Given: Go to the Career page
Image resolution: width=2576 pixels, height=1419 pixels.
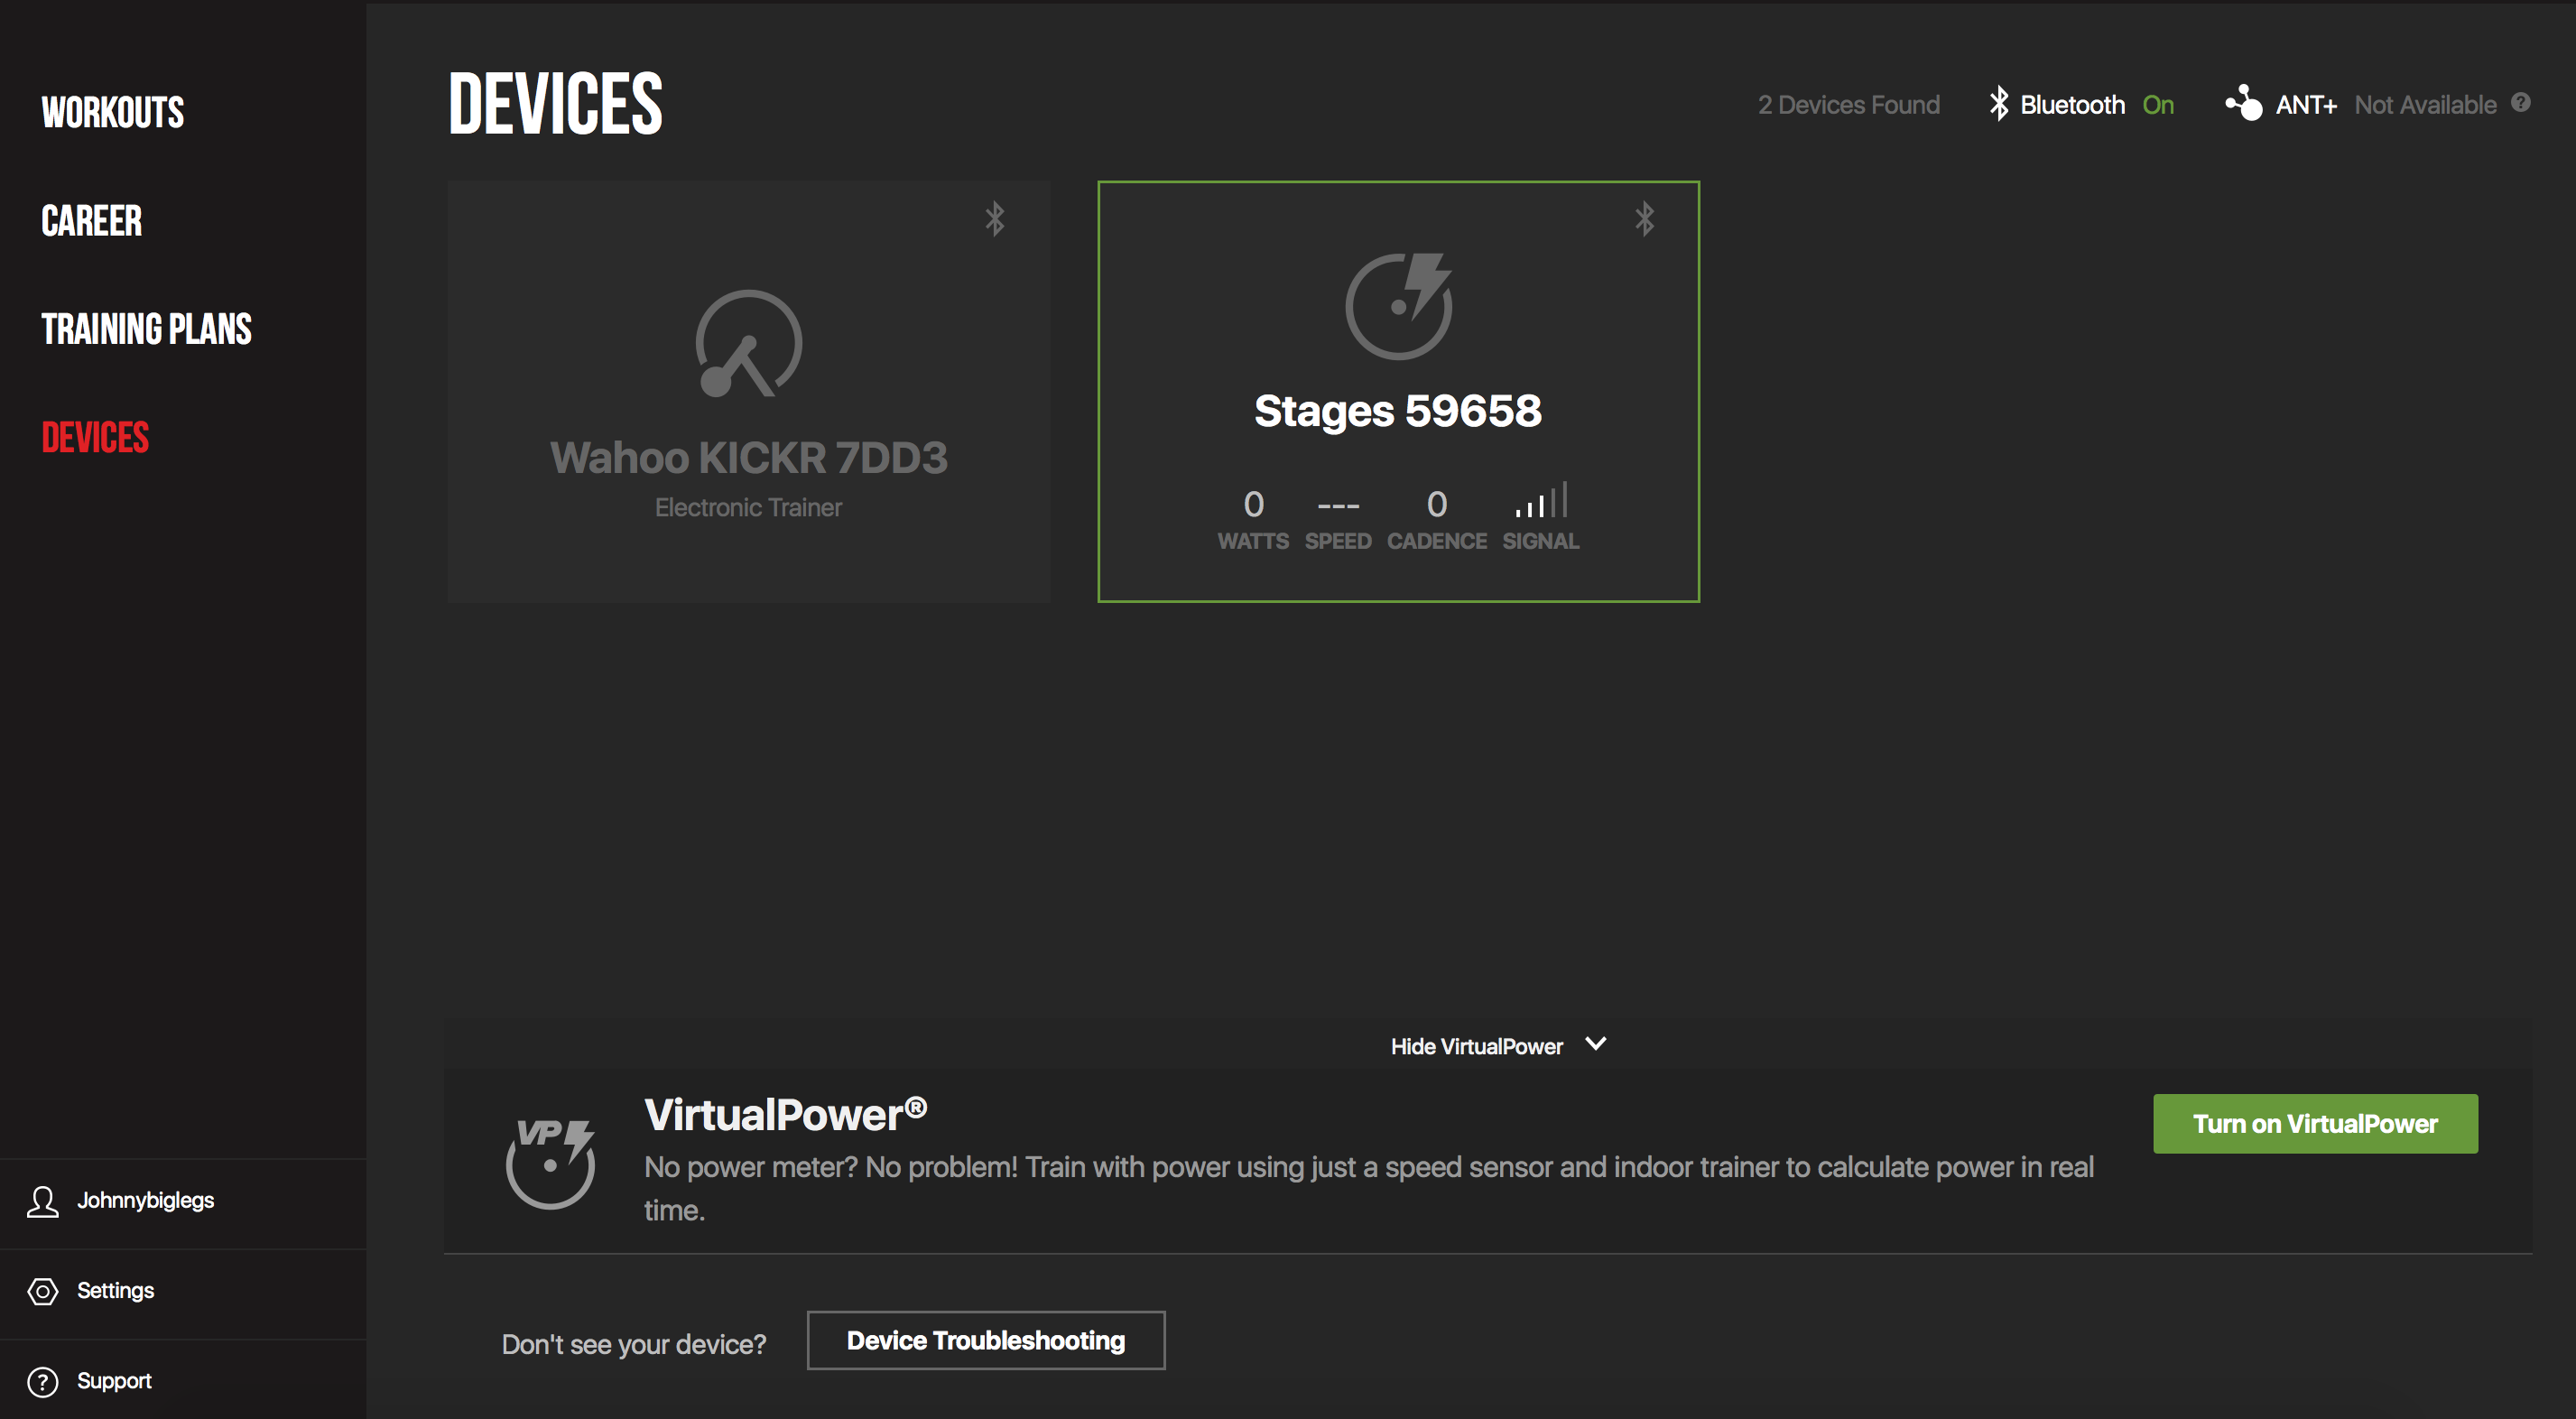Looking at the screenshot, I should pos(92,221).
